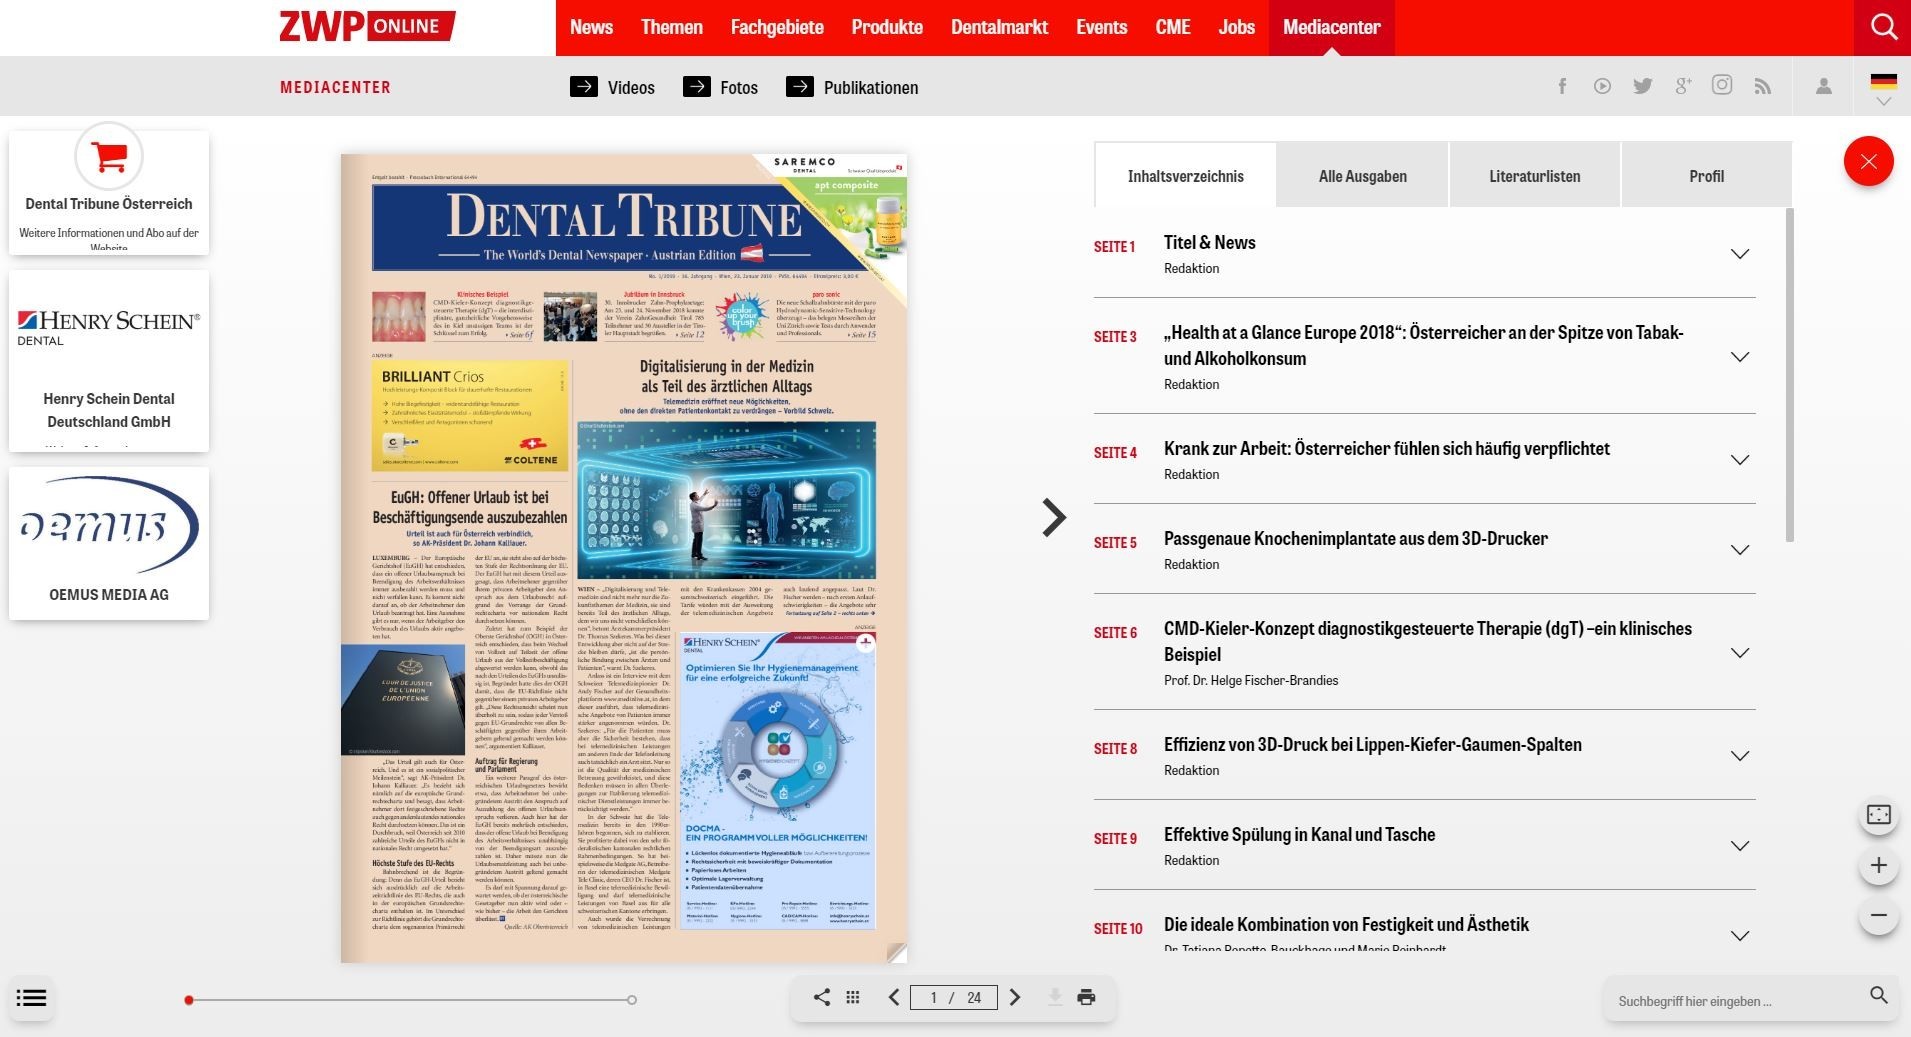1911x1037 pixels.
Task: Open the News menu
Action: pyautogui.click(x=591, y=27)
